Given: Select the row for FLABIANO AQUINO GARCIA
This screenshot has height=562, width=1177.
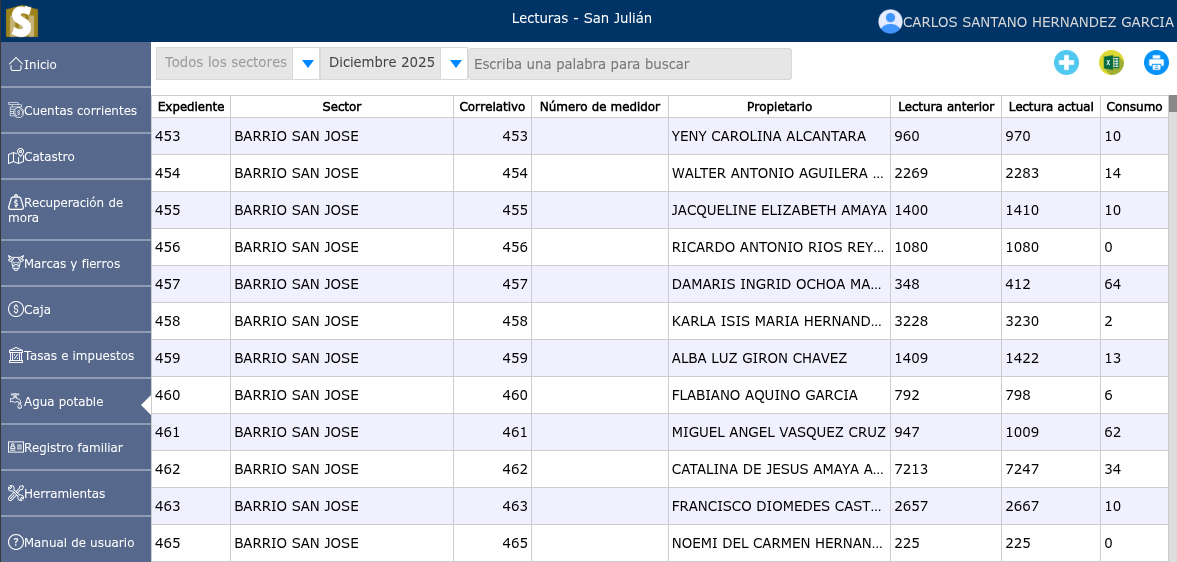Looking at the screenshot, I should coord(764,395).
